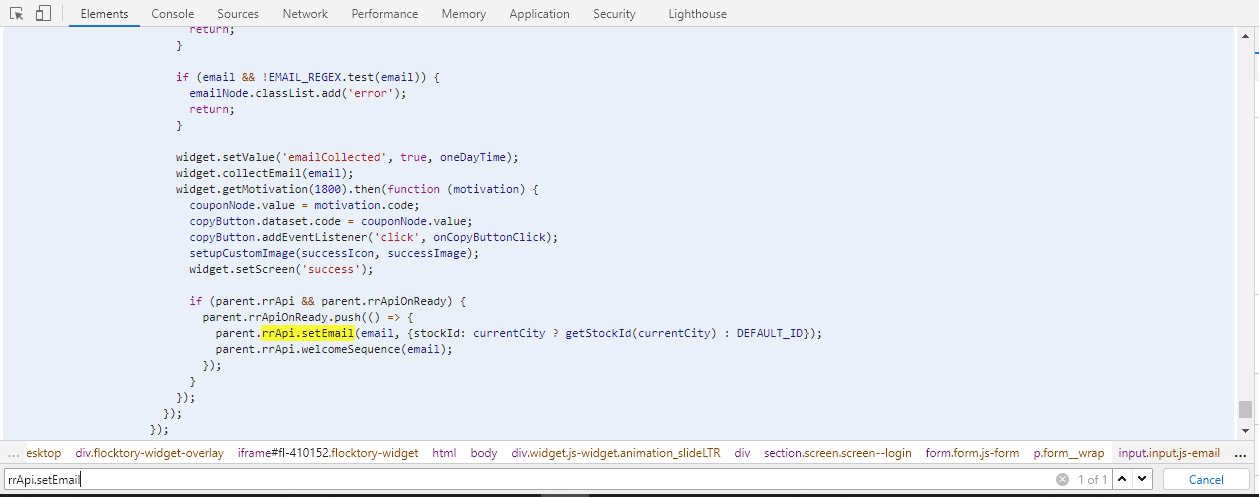
Task: Switch to the Console tab
Action: [x=173, y=14]
